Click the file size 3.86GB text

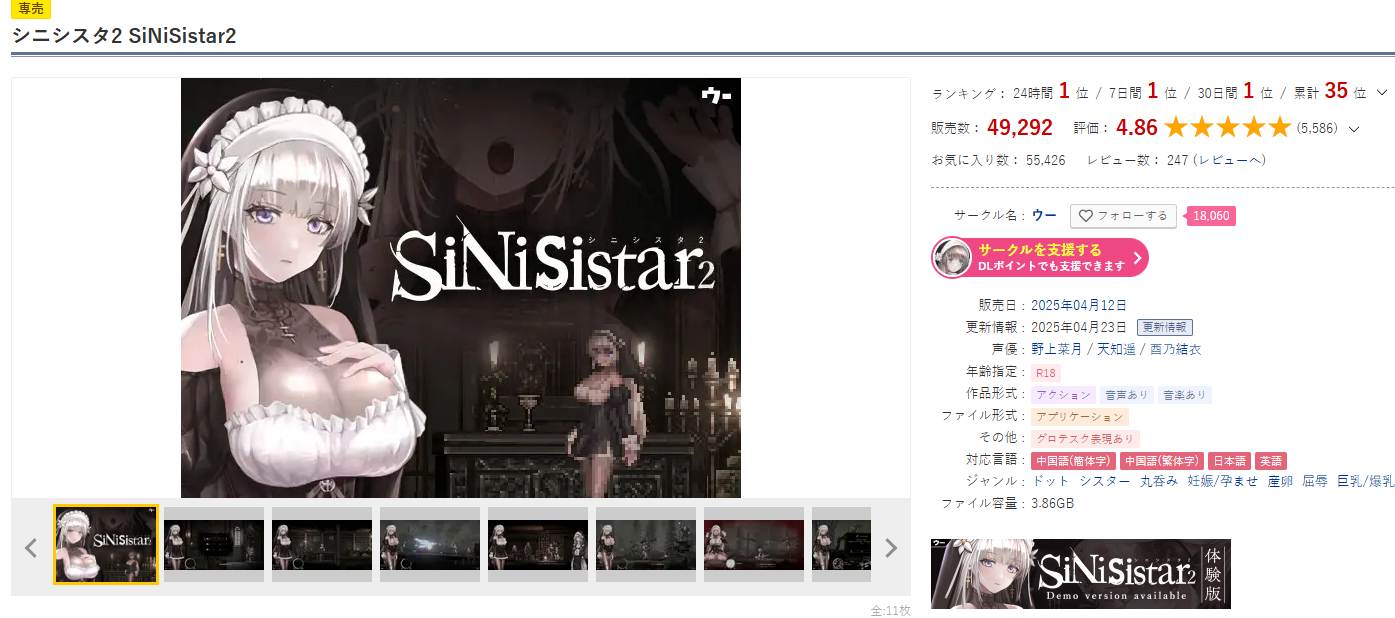(1052, 503)
